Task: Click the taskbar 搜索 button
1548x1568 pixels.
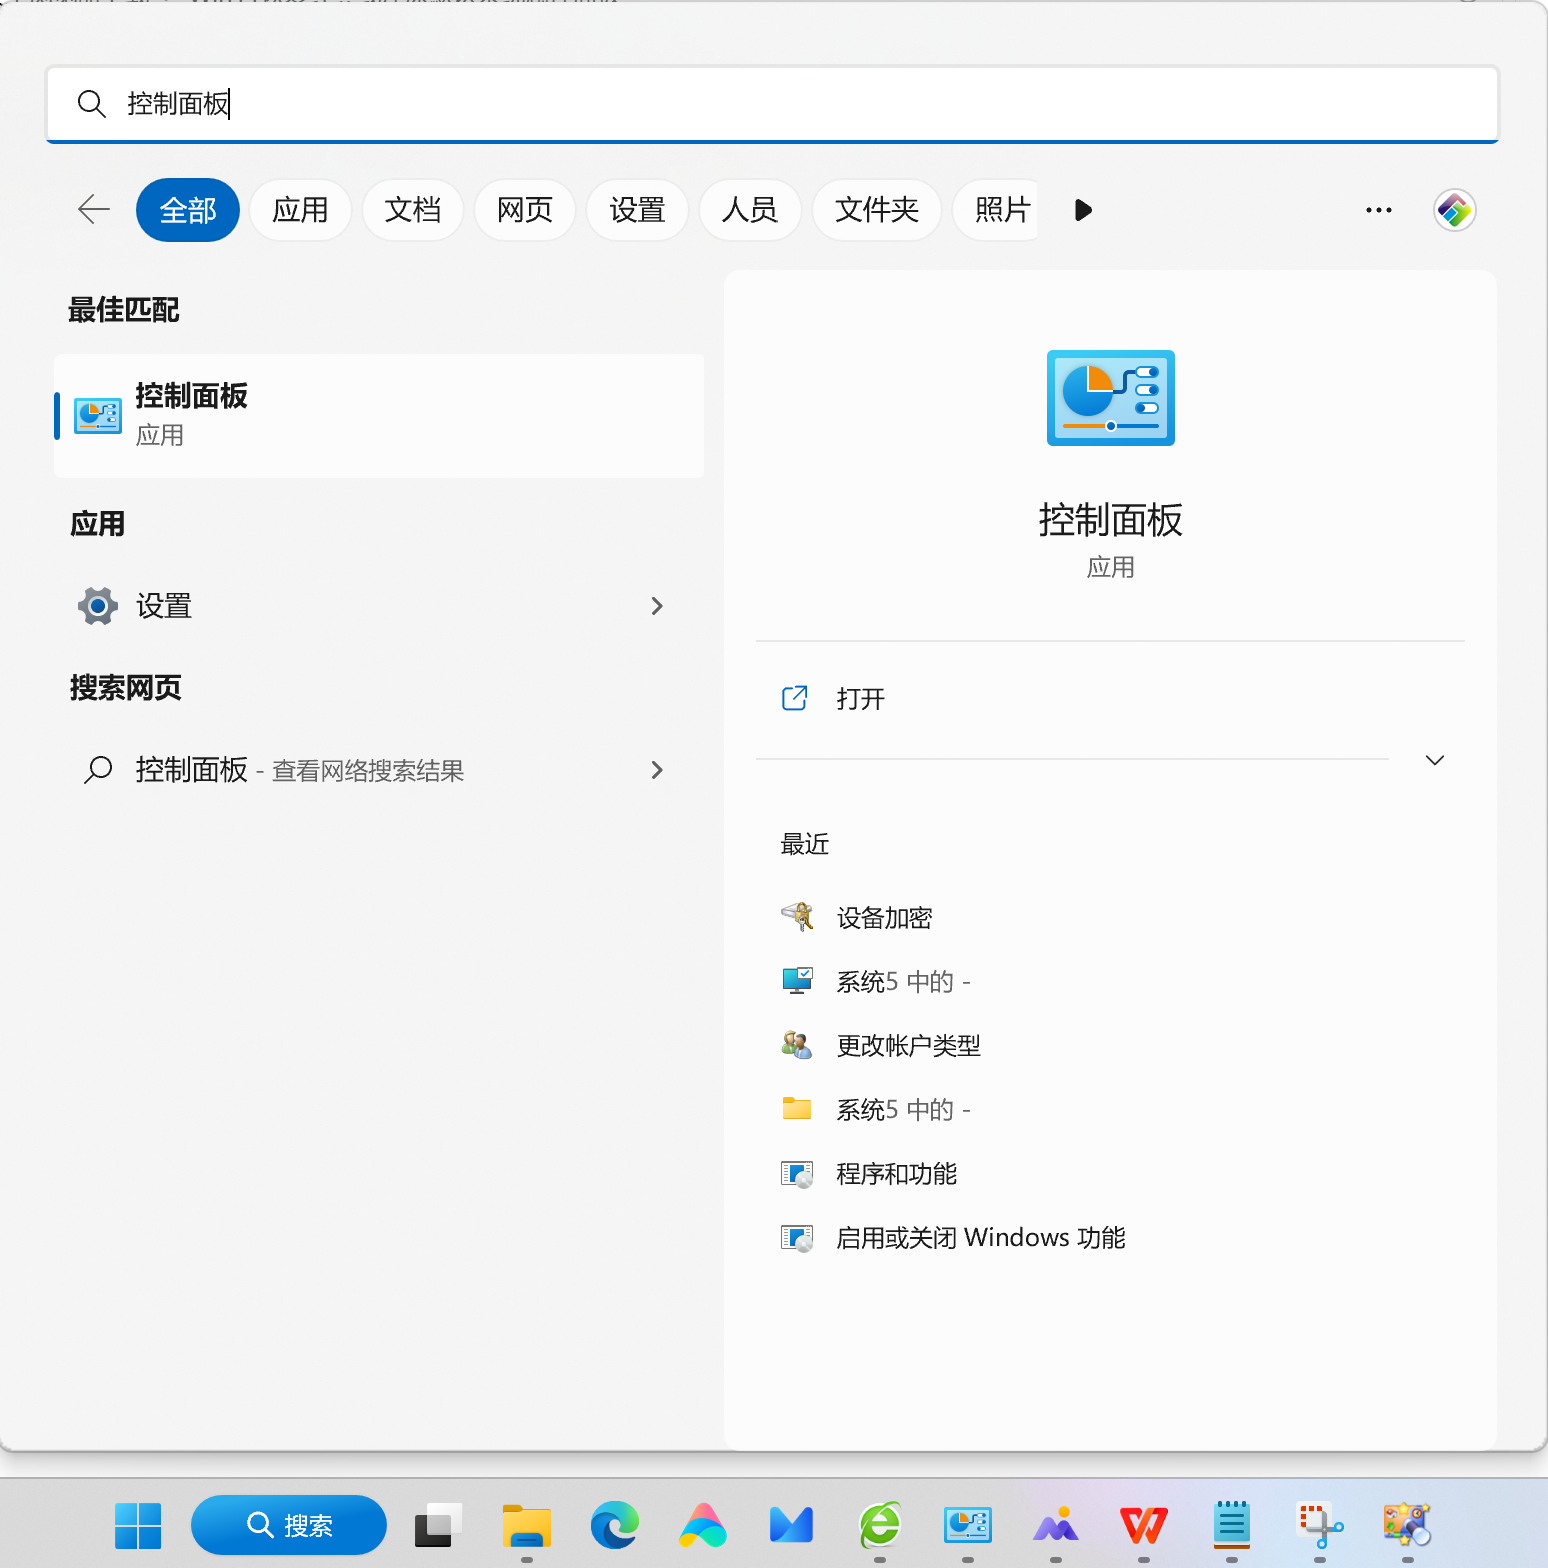Action: point(289,1525)
